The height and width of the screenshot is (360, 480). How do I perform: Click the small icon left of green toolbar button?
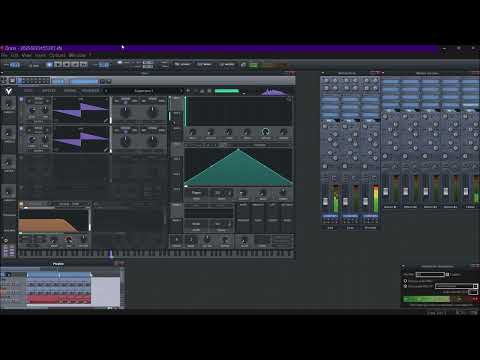pos(243,65)
